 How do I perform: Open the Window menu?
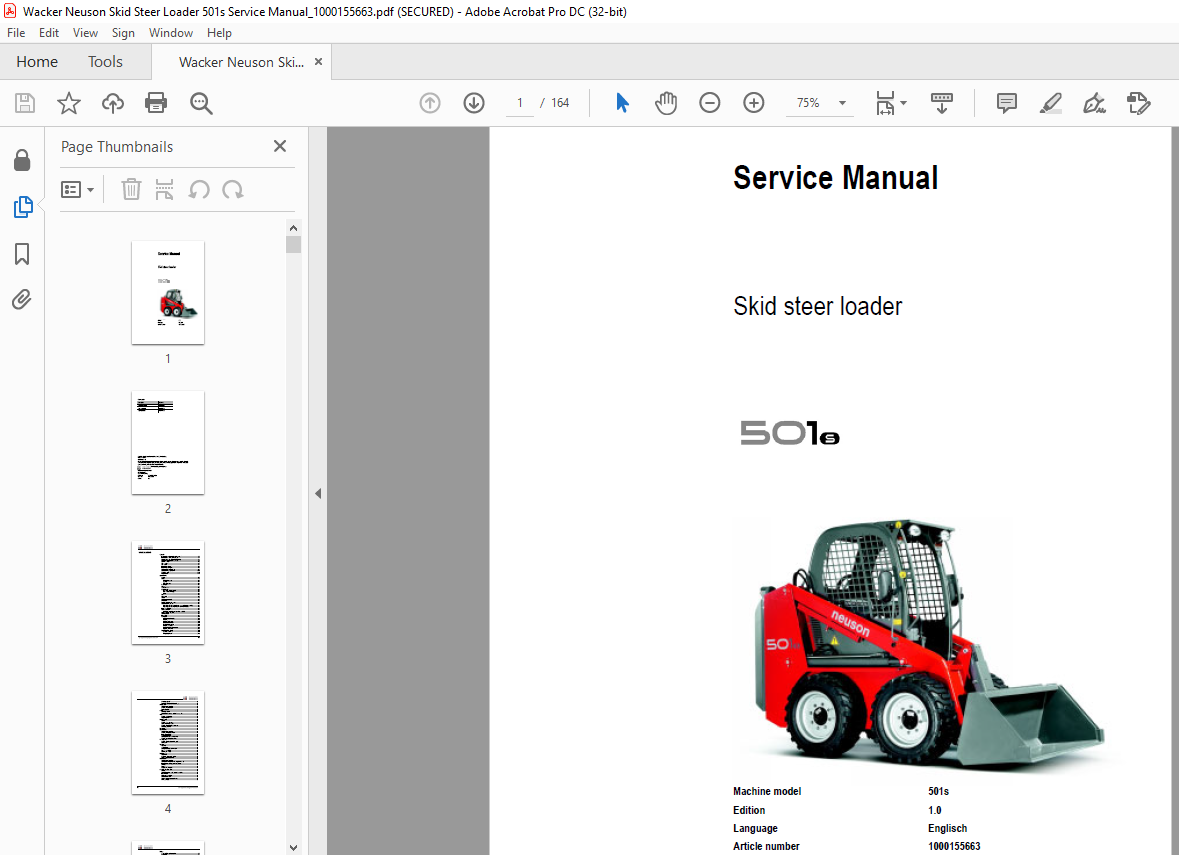tap(171, 33)
